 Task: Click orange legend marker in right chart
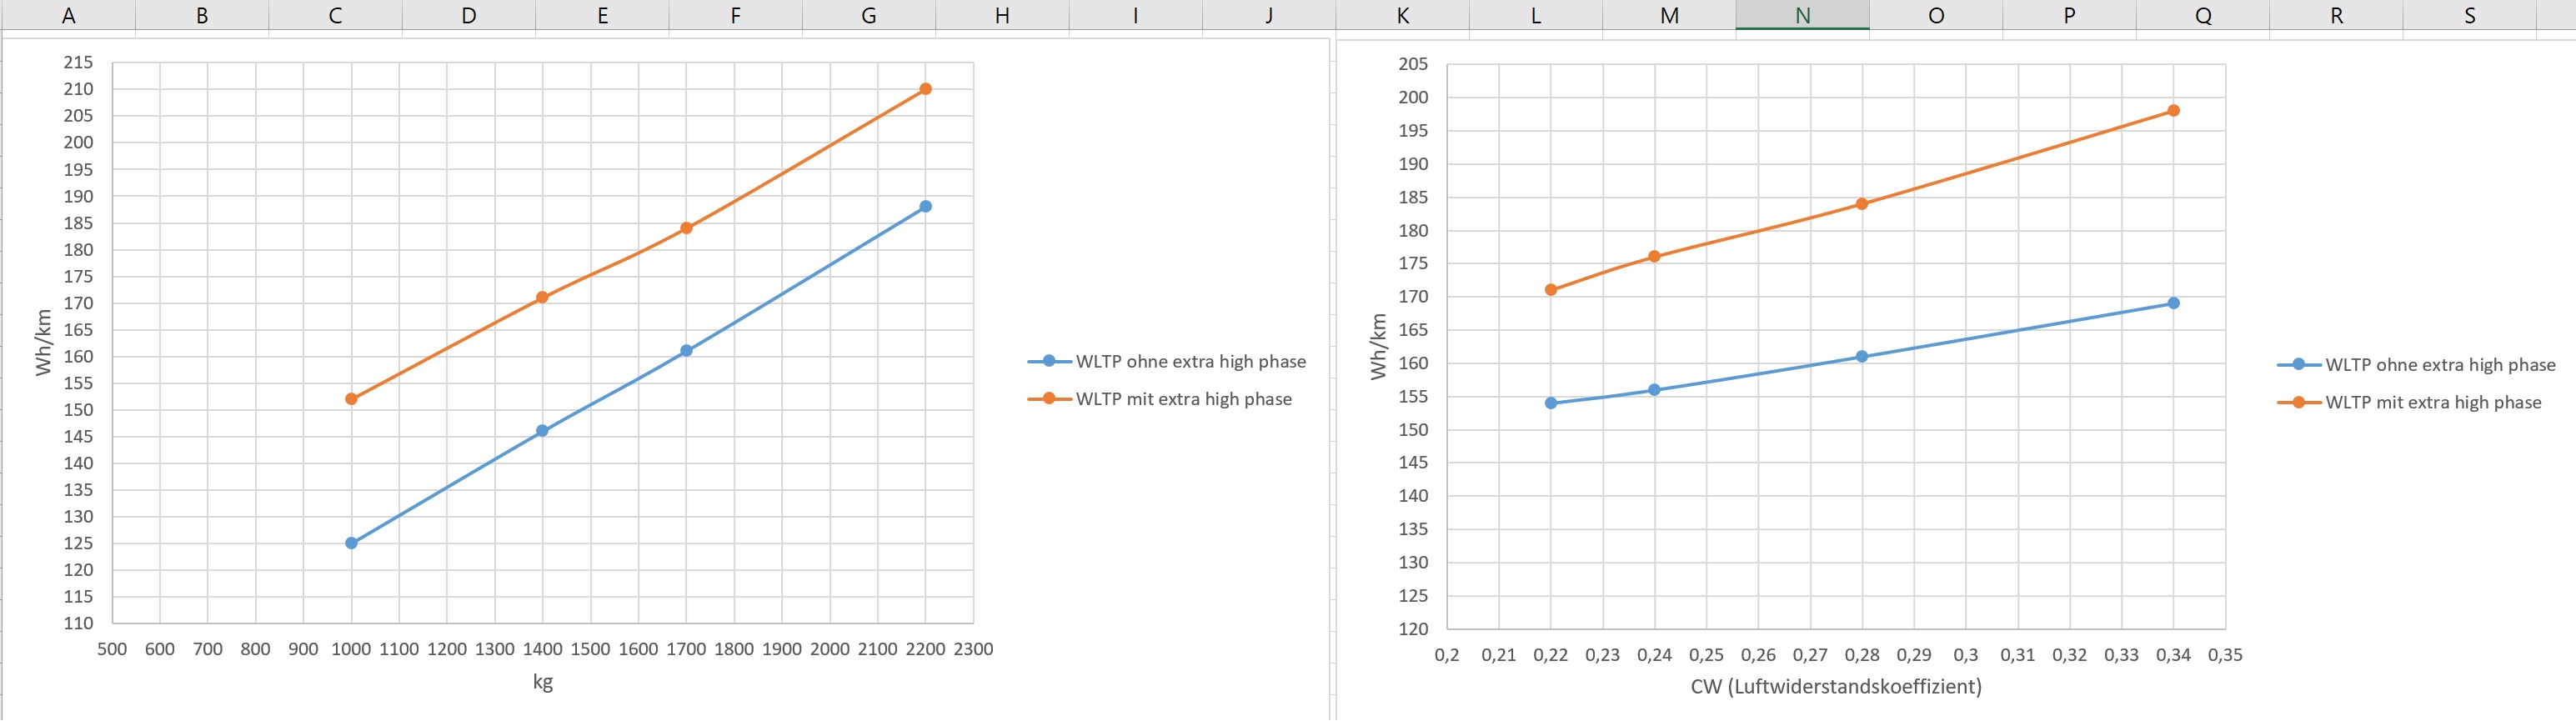point(2299,402)
